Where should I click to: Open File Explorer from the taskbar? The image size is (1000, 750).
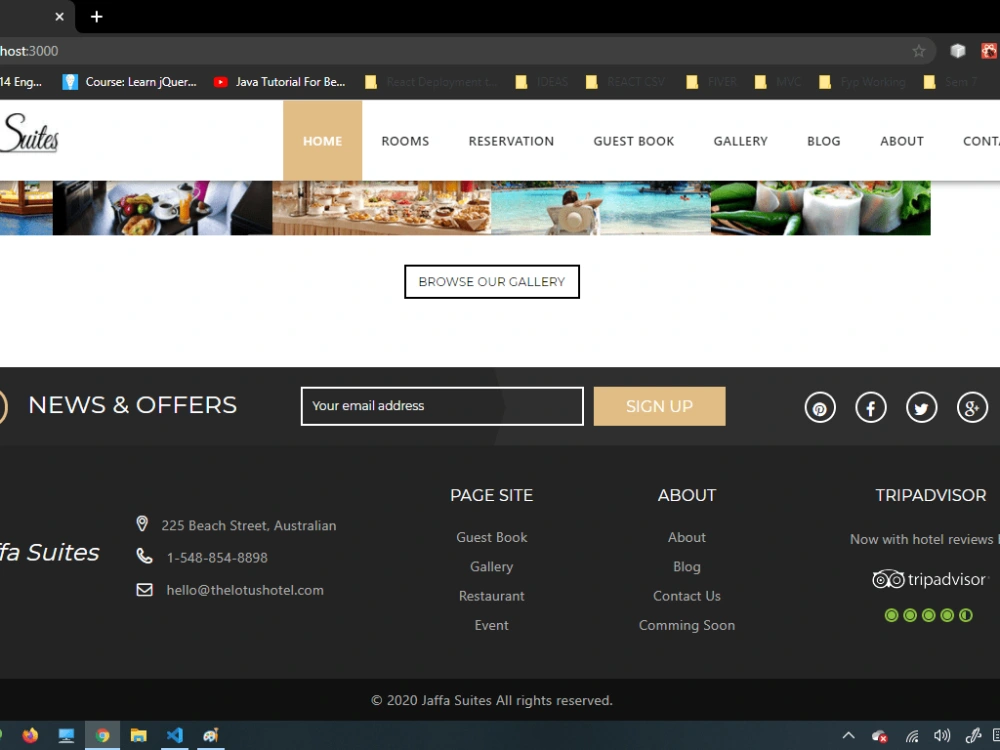pyautogui.click(x=138, y=735)
